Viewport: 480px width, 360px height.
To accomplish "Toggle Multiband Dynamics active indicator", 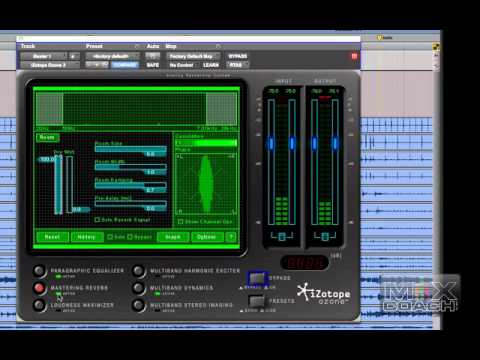I will click(157, 294).
